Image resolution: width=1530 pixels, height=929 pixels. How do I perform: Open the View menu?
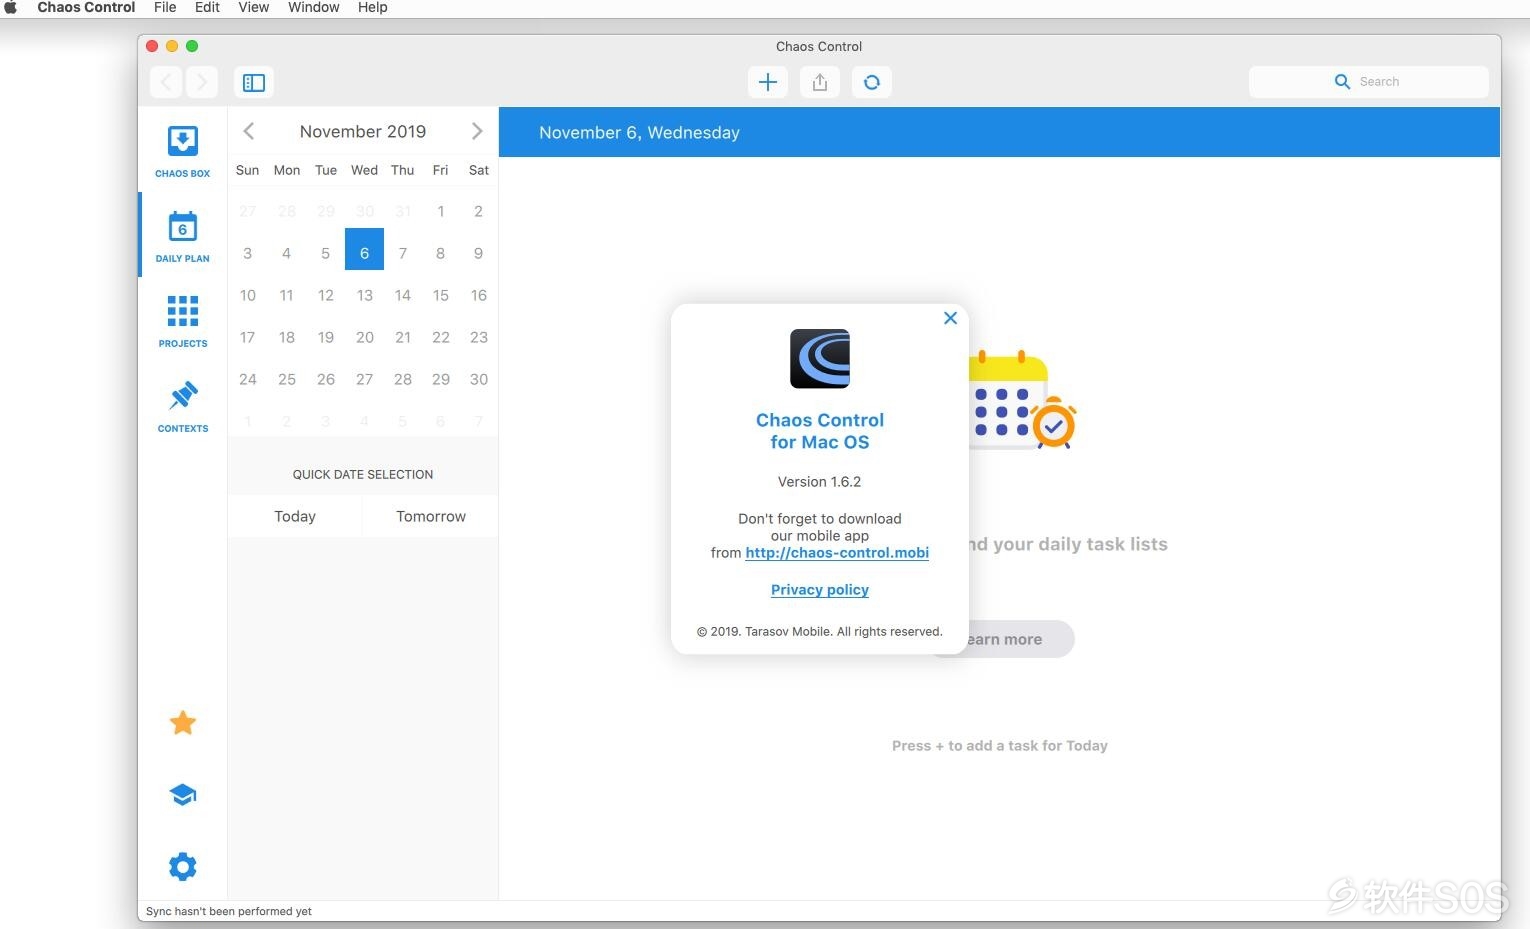[253, 7]
